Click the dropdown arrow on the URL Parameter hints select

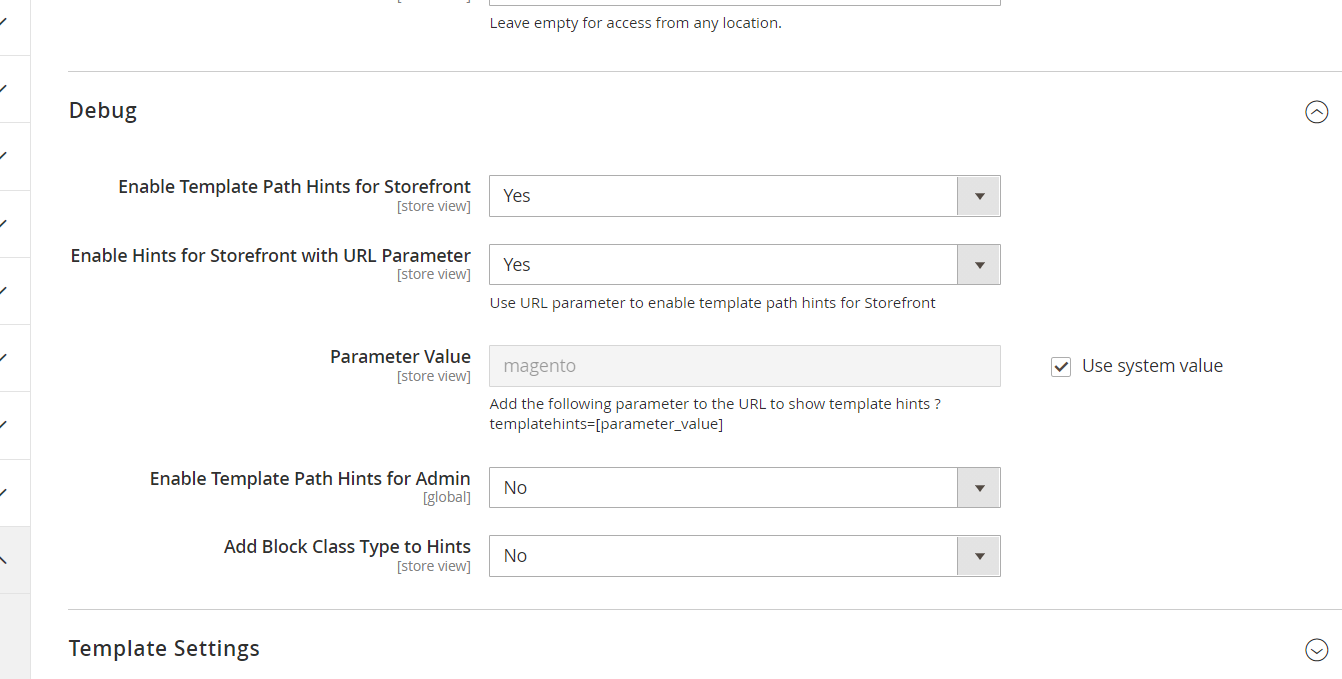[978, 264]
